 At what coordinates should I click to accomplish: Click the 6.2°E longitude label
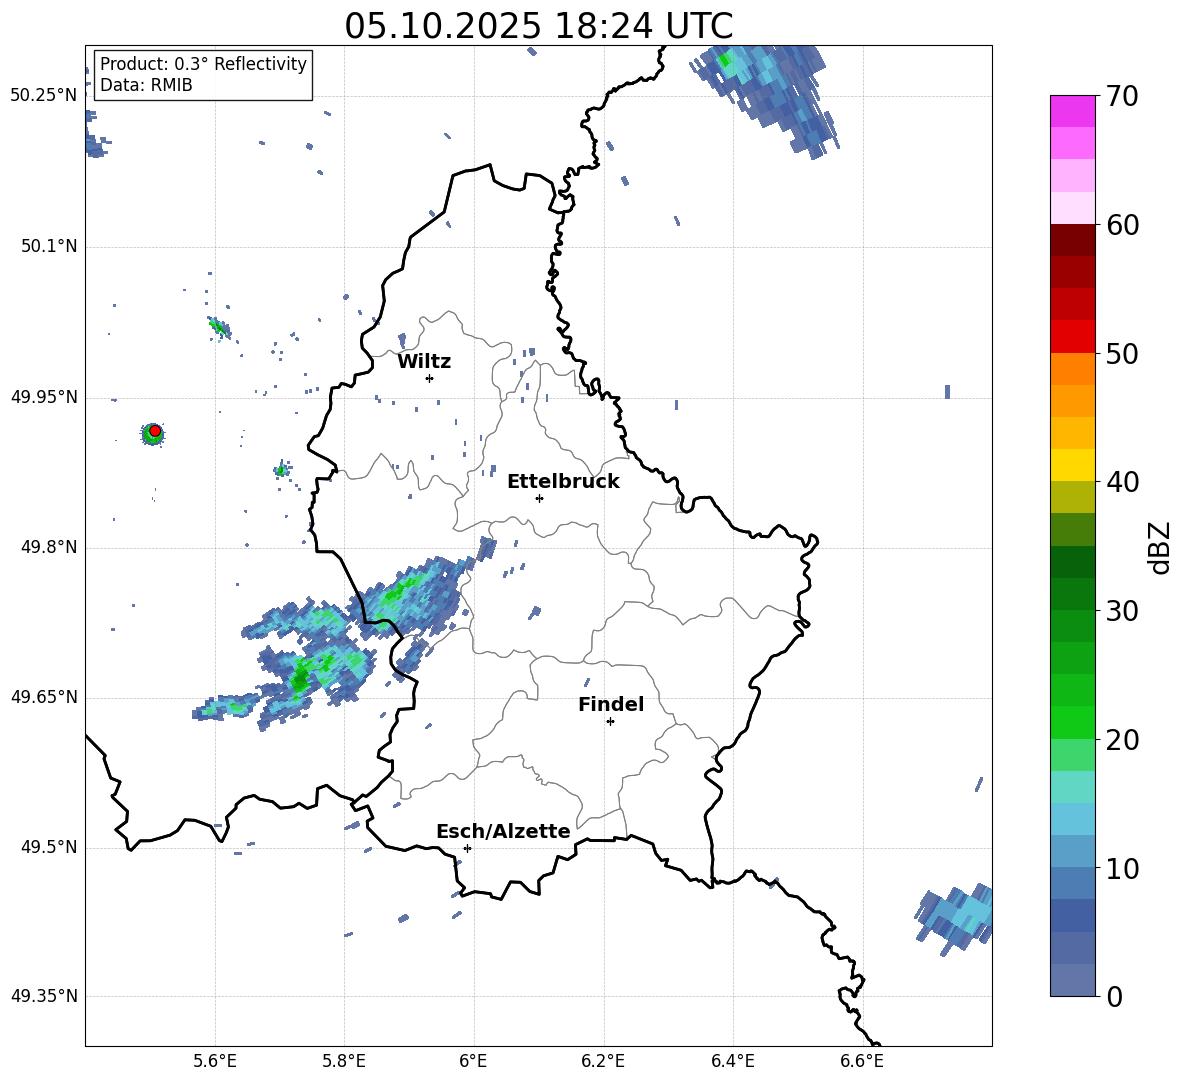603,1061
